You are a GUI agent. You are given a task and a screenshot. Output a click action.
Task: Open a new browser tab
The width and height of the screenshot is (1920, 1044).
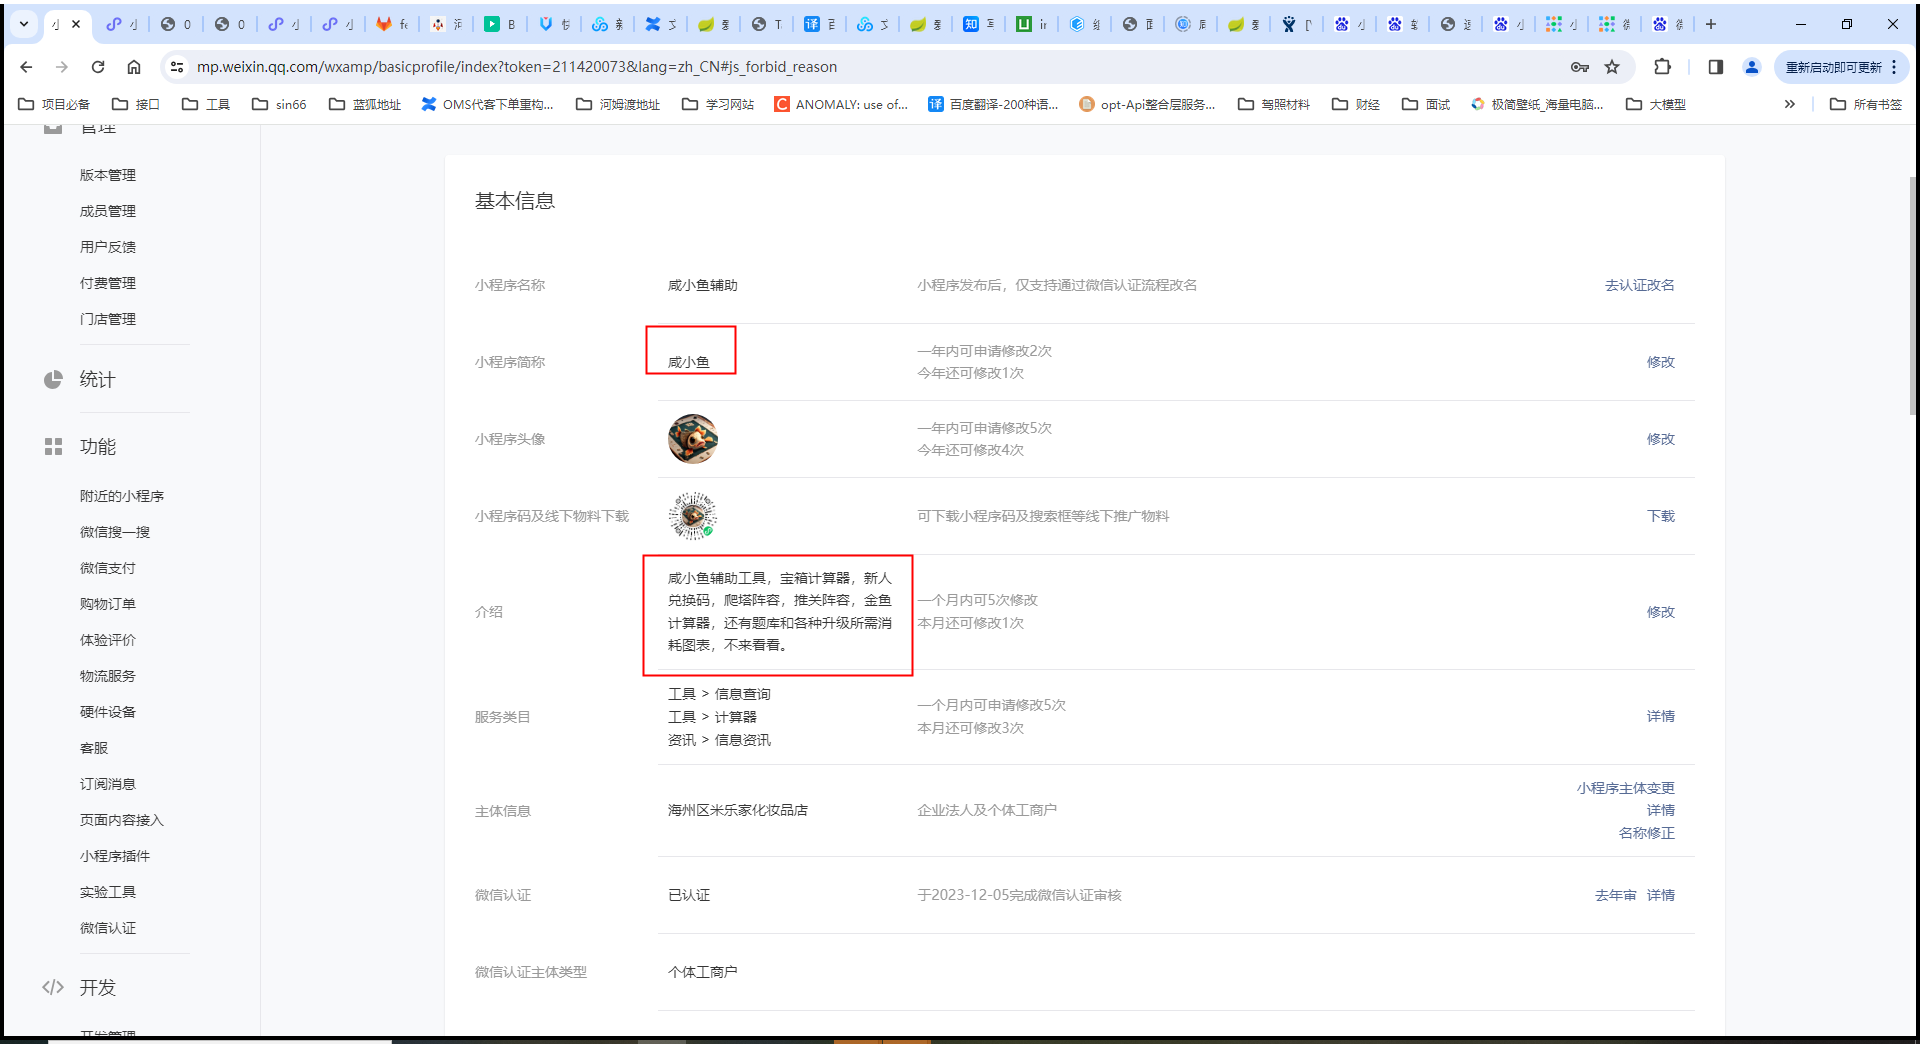pyautogui.click(x=1711, y=24)
